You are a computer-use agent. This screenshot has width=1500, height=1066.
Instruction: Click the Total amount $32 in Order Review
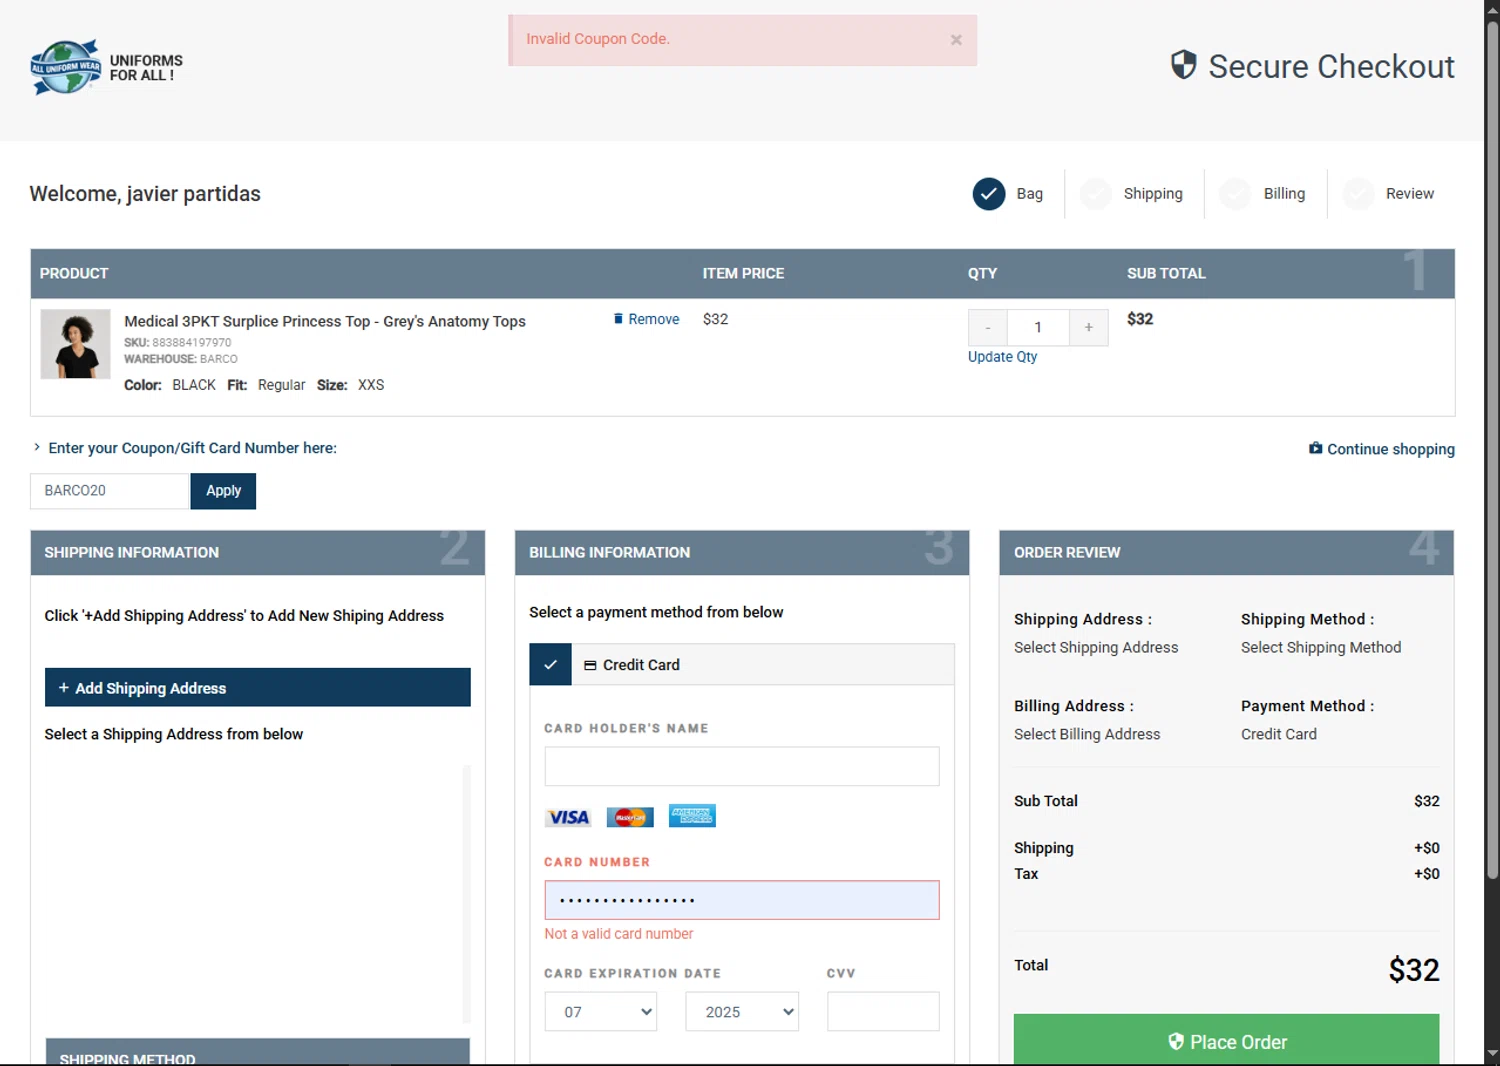coord(1413,969)
